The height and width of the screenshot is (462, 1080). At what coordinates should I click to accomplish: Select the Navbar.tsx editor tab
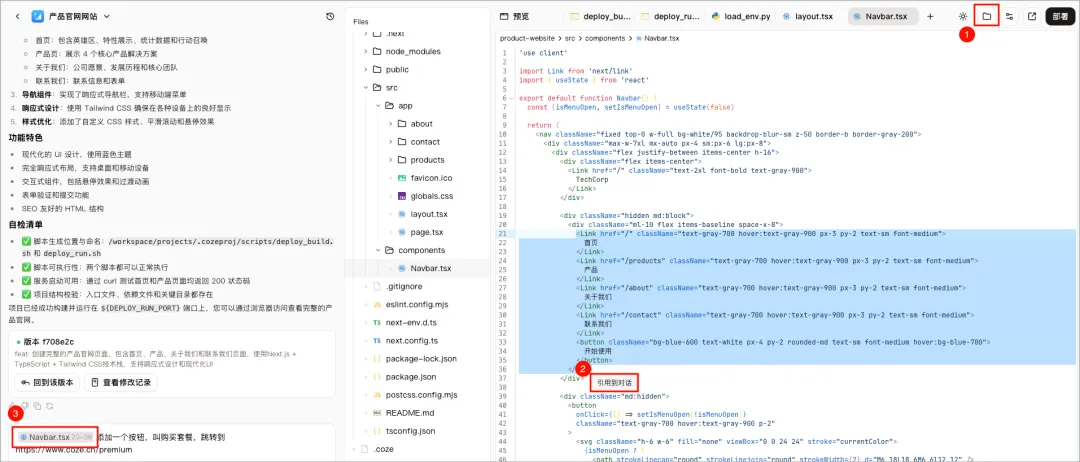click(x=882, y=17)
